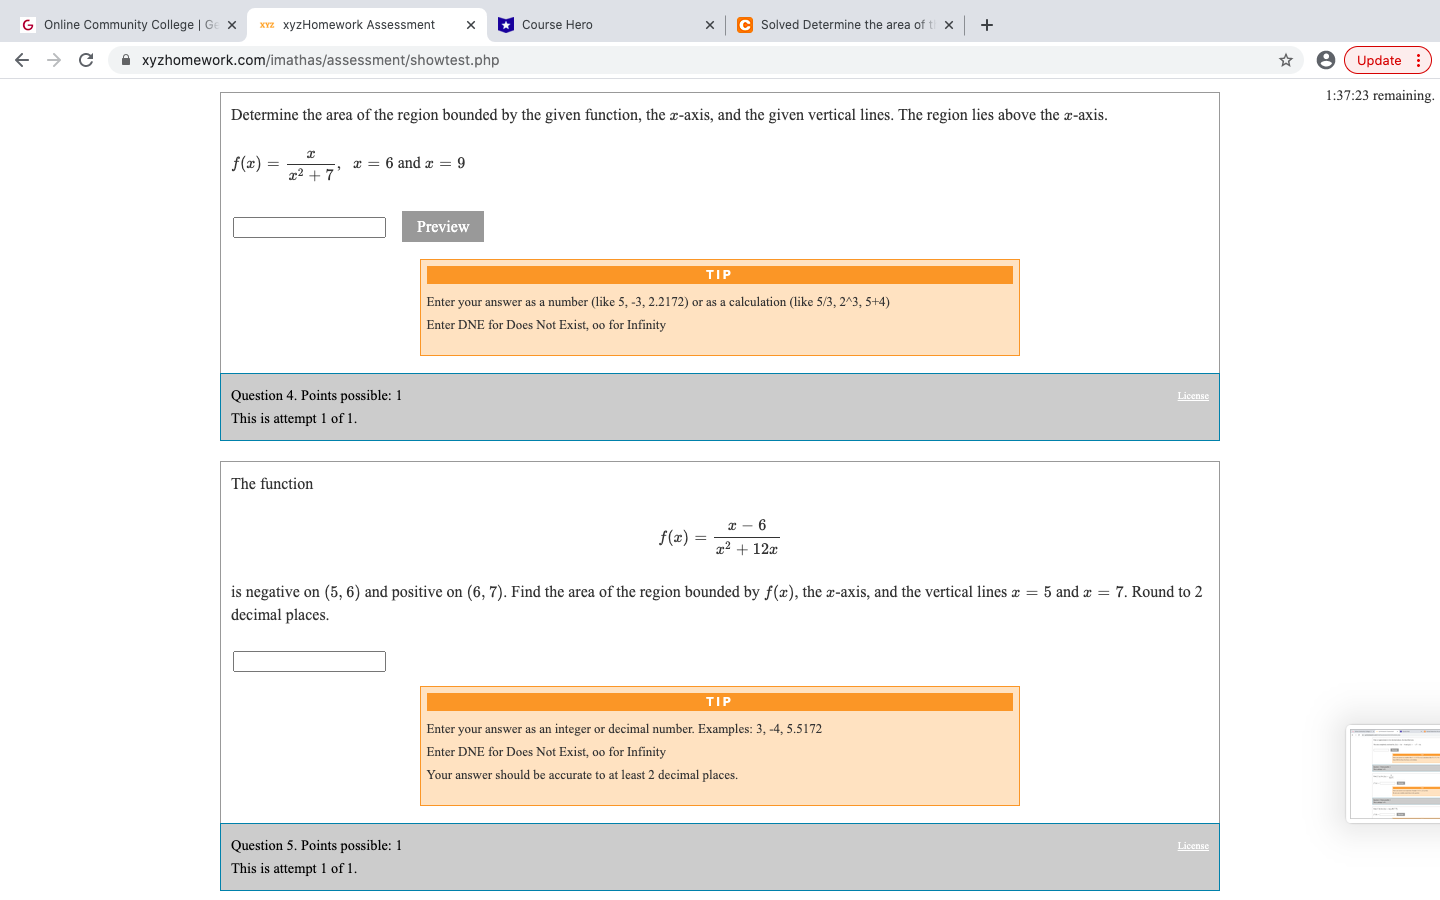Bookmark this page with the star icon
Viewport: 1440px width, 900px height.
[x=1287, y=60]
